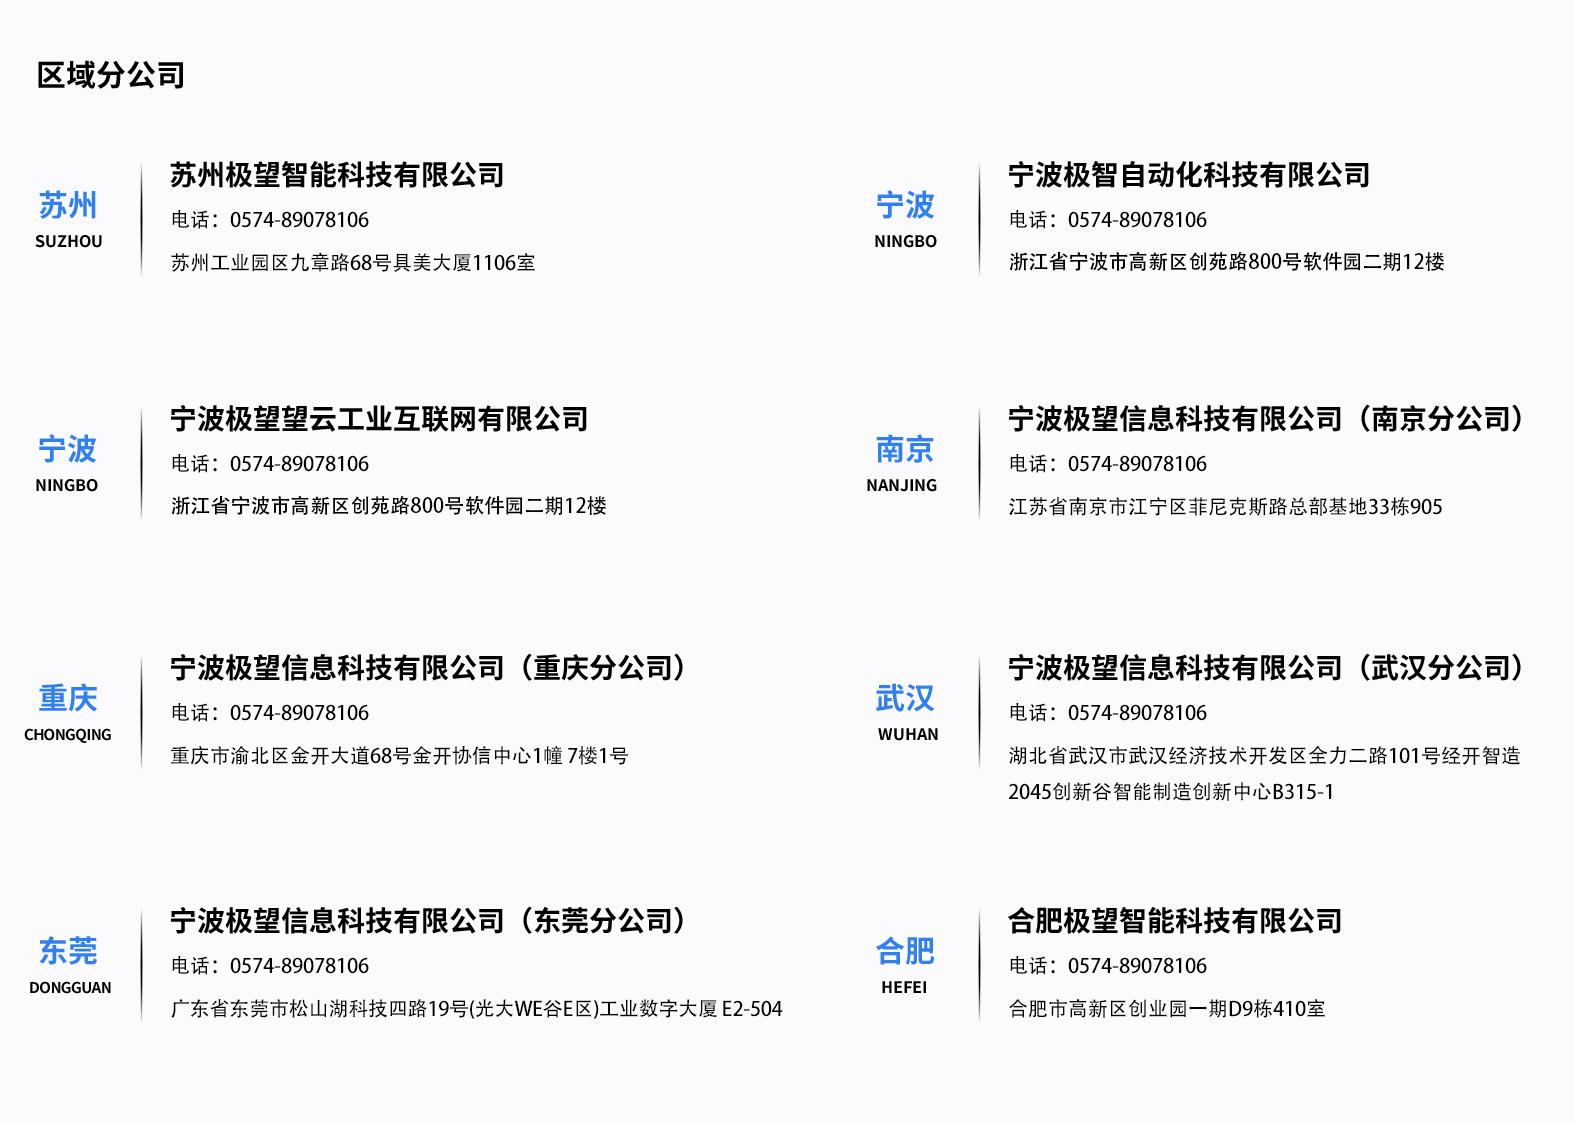Click Nanjing address 菲尼克斯路总部基地33栋905
This screenshot has height=1124, width=1574.
(x=1225, y=507)
